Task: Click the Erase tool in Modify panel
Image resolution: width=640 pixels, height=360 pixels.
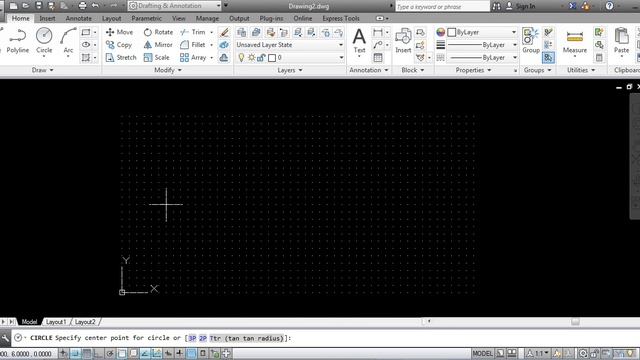Action: coord(224,32)
